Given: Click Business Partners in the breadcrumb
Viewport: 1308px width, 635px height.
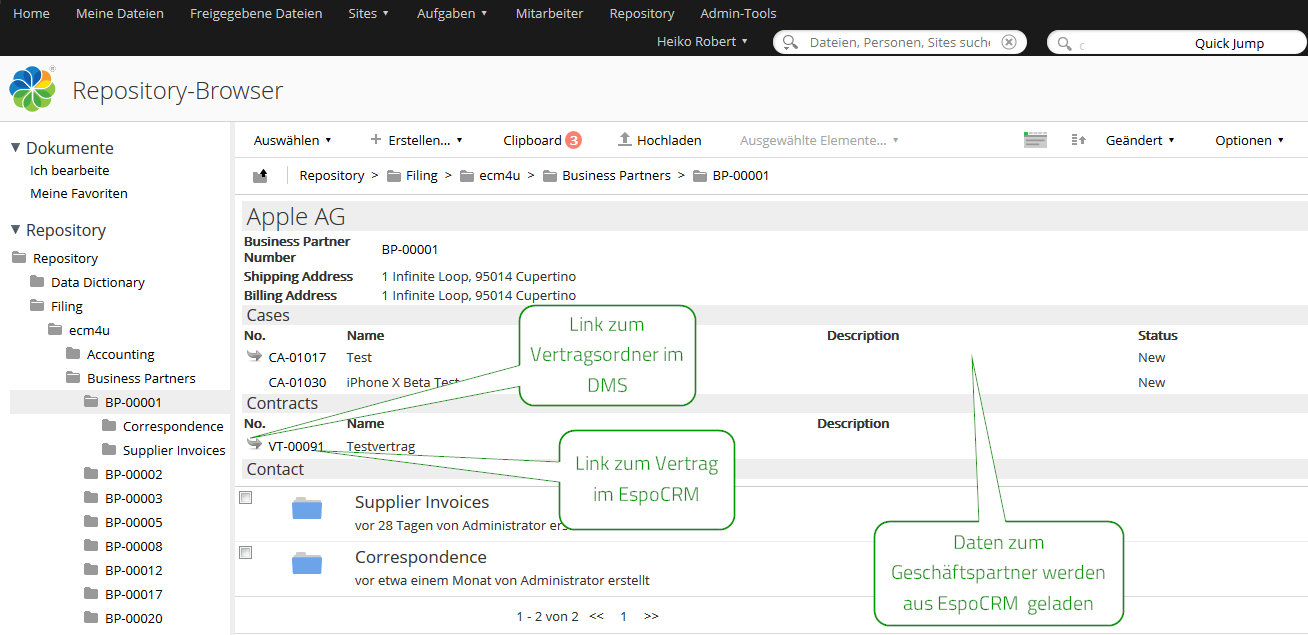Looking at the screenshot, I should coord(616,176).
